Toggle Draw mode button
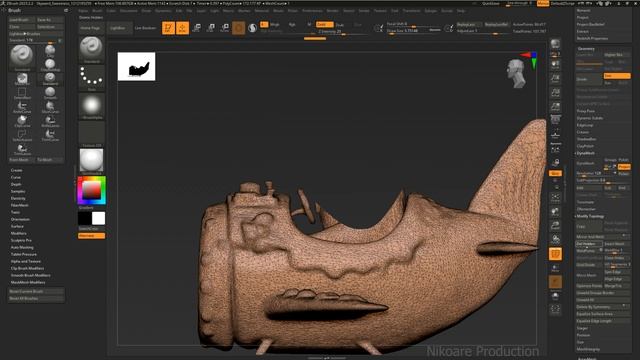Viewport: 640px width, 360px height. click(182, 28)
